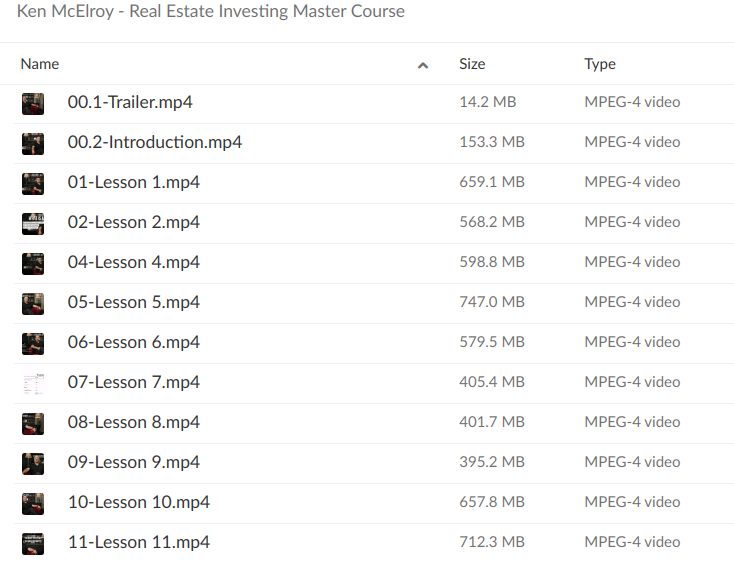The image size is (734, 563).
Task: Click the Ken McElroy course folder title
Action: point(212,12)
